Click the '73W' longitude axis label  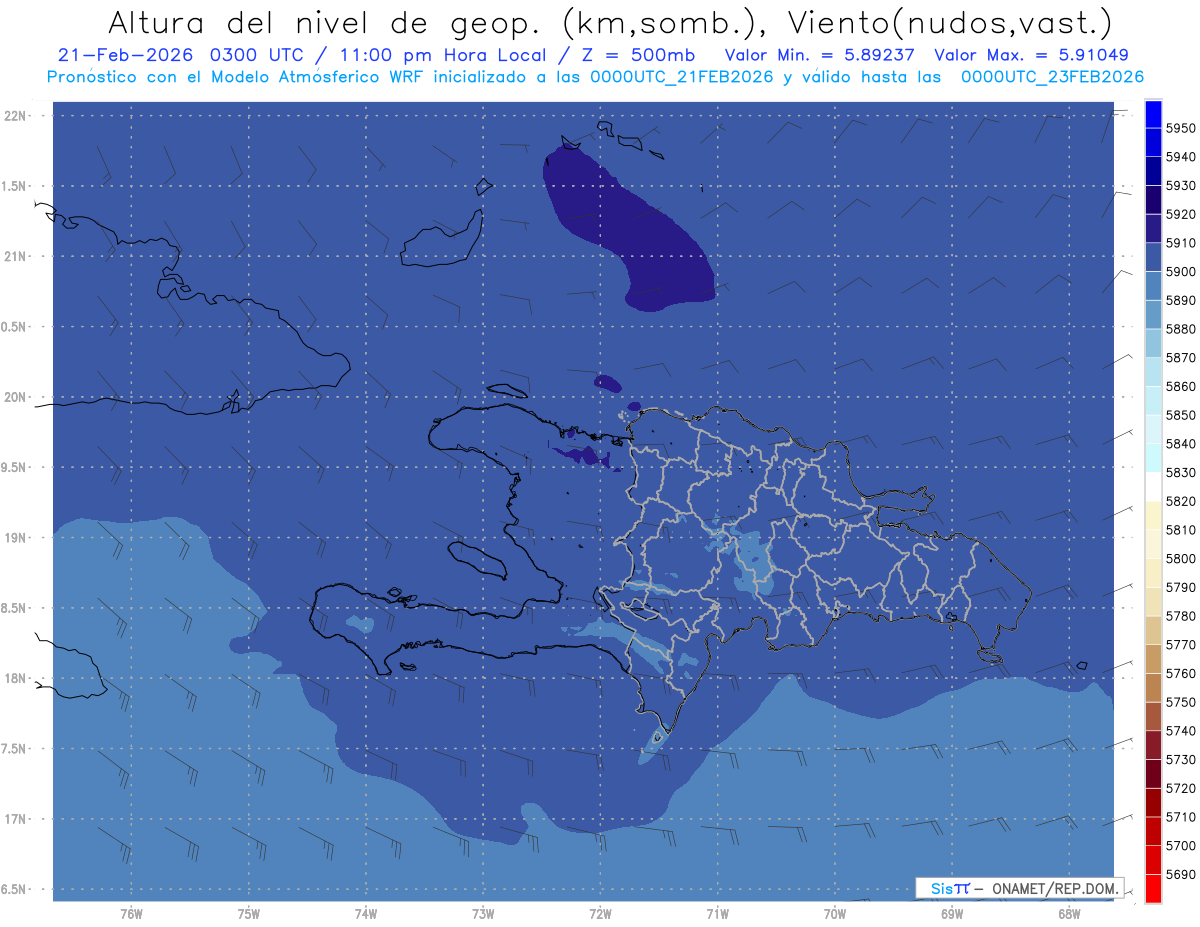coord(483,913)
